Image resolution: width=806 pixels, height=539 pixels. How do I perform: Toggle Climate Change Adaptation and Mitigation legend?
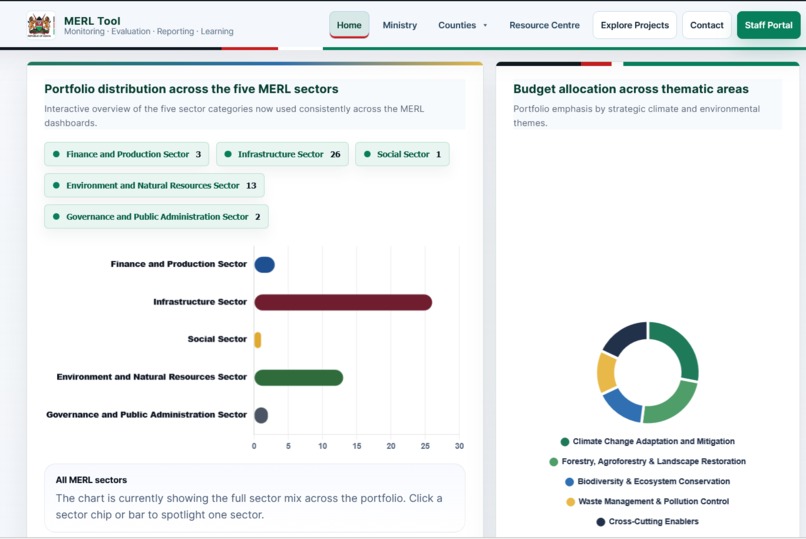tap(648, 441)
